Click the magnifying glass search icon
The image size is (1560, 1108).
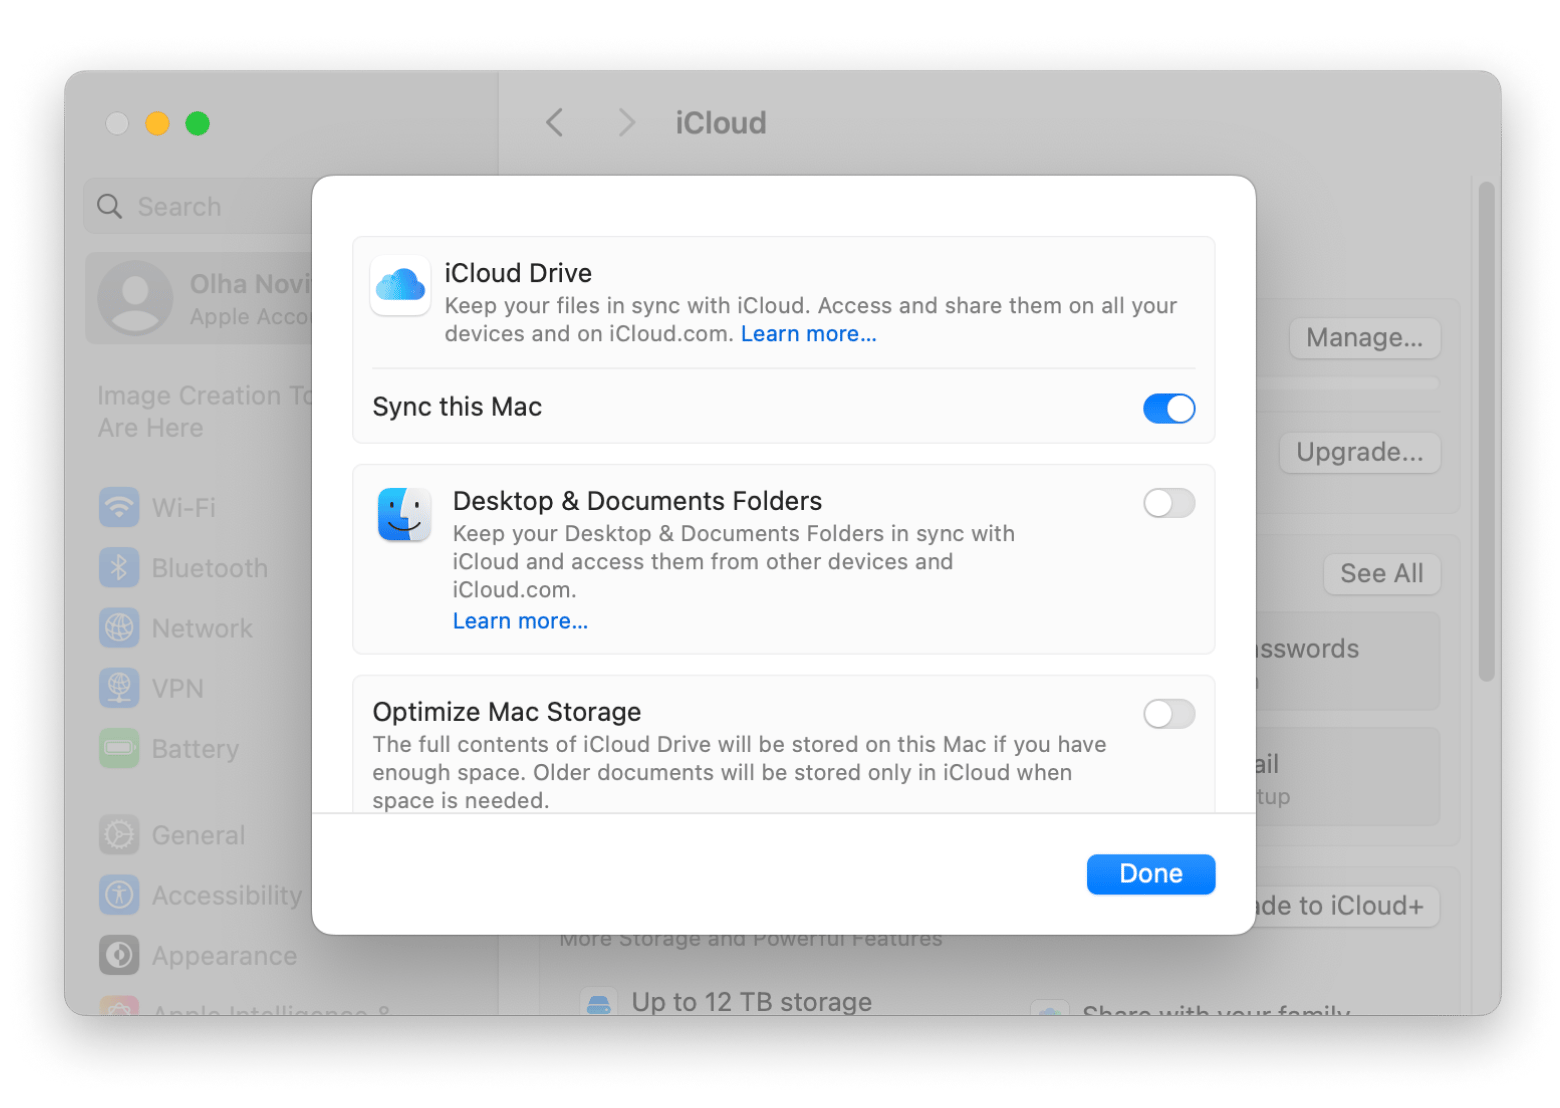[x=109, y=207]
